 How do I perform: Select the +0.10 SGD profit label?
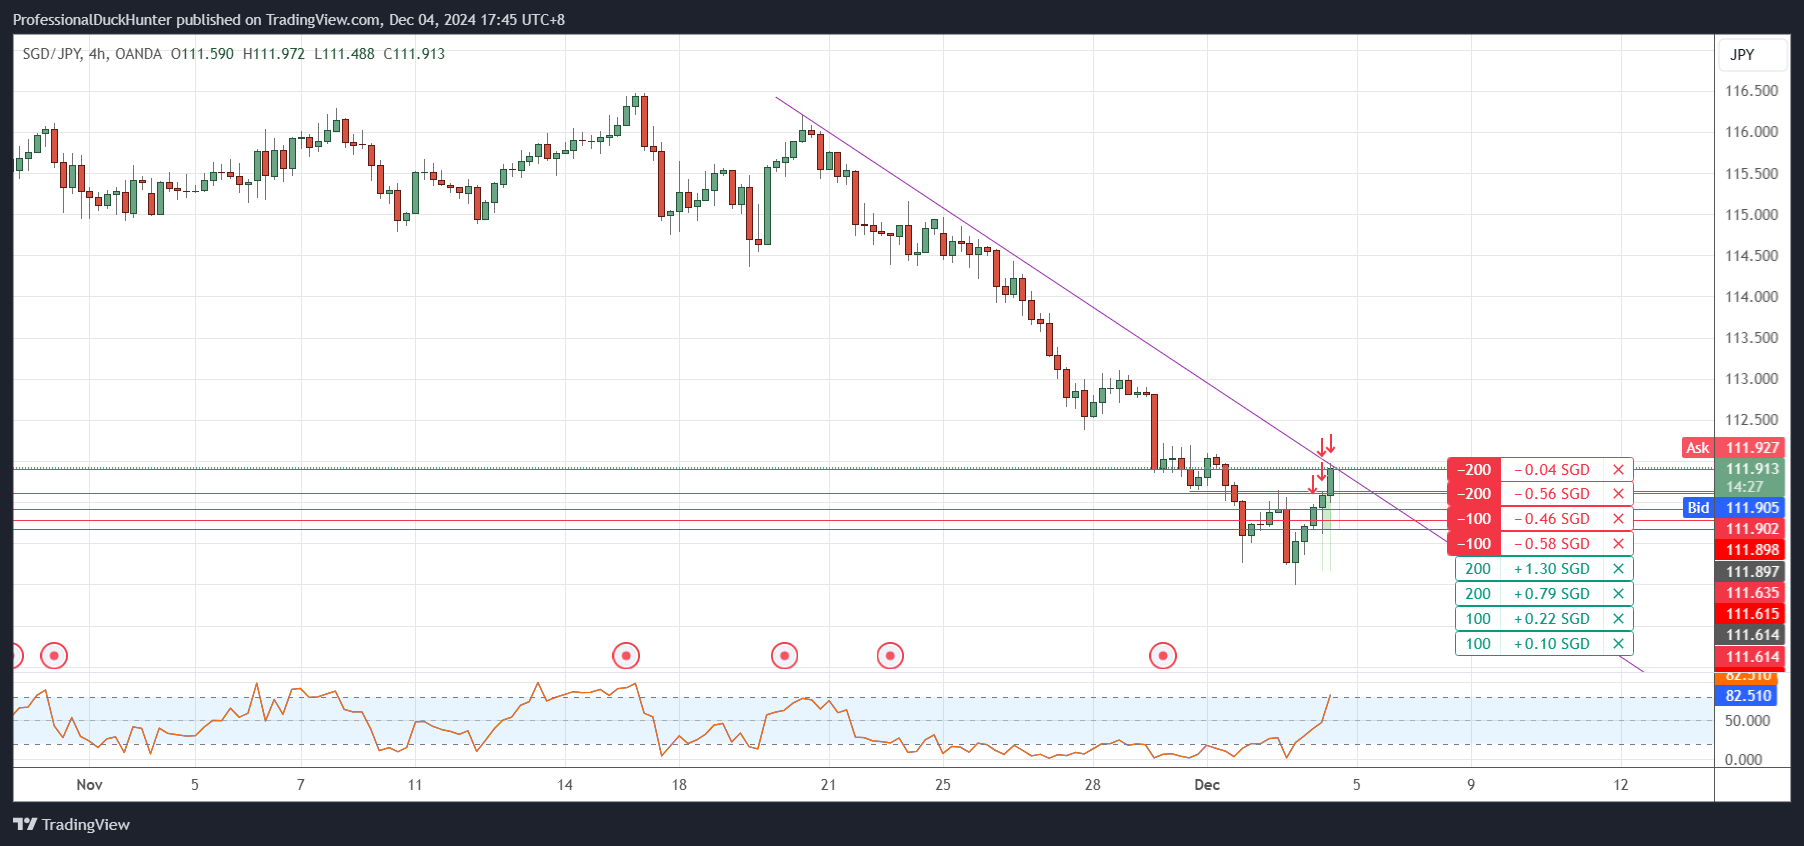tap(1552, 644)
